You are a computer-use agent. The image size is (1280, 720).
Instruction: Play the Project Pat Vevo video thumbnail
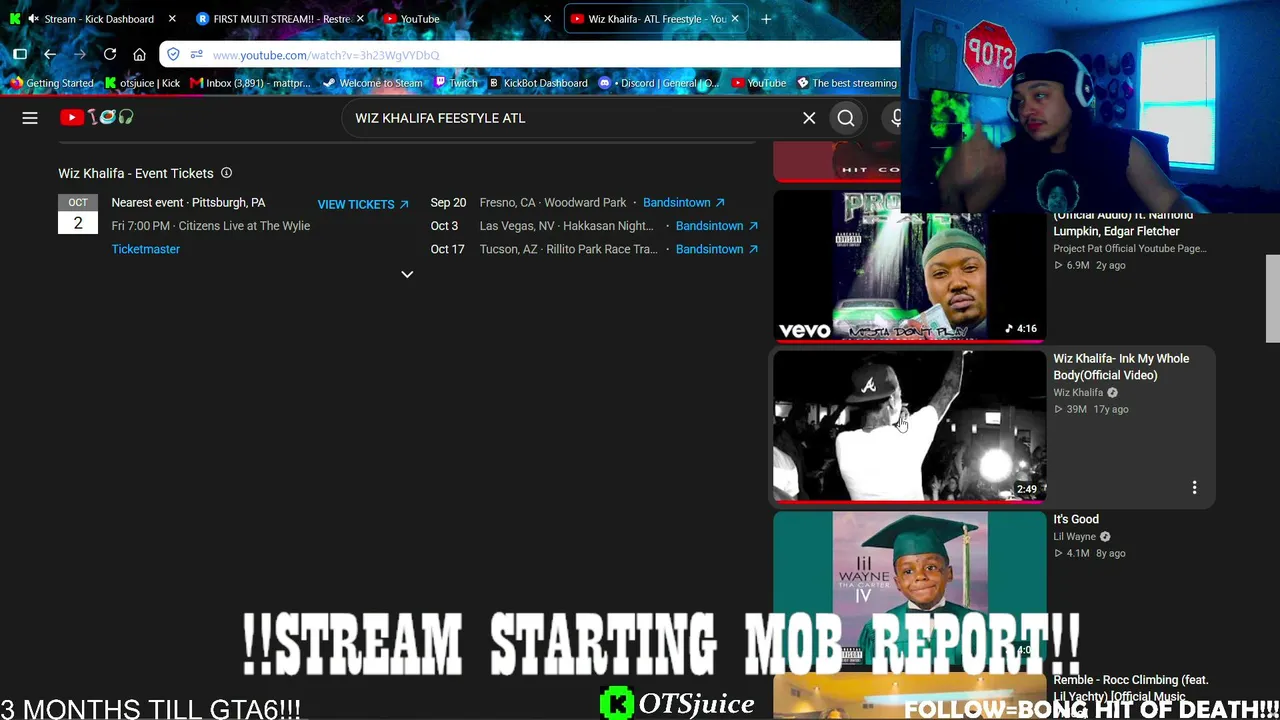click(x=909, y=266)
